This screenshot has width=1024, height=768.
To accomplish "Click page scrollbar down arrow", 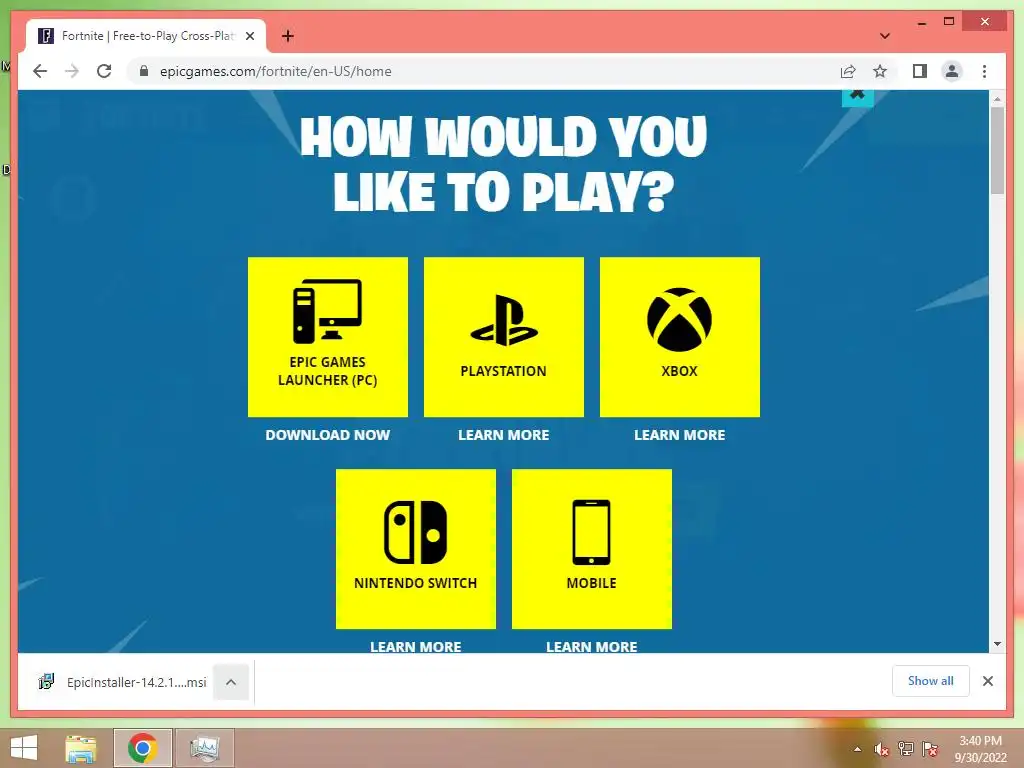I will click(x=997, y=644).
